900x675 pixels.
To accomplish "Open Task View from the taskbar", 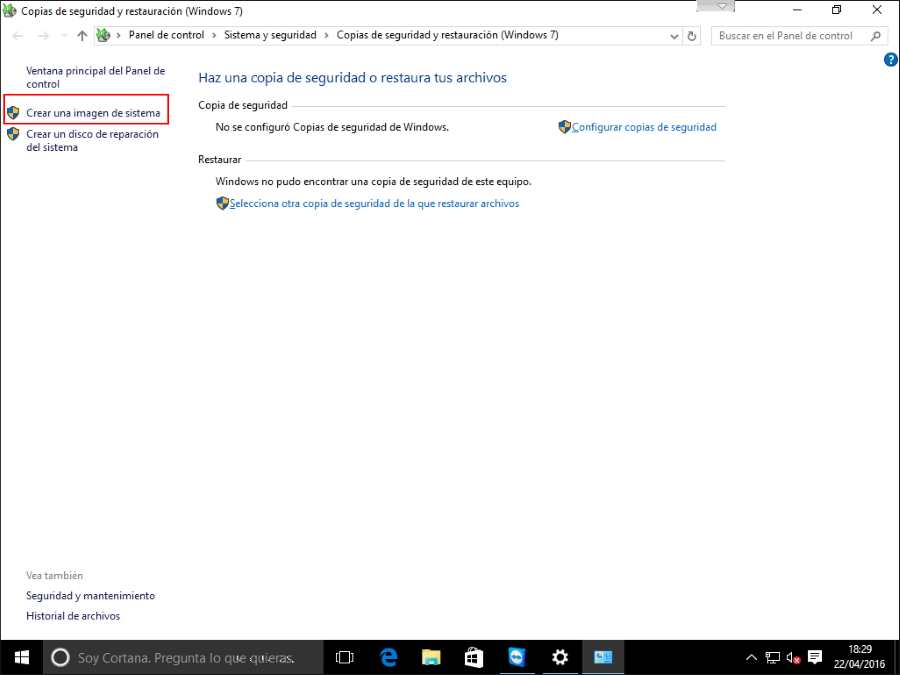I will tap(344, 657).
